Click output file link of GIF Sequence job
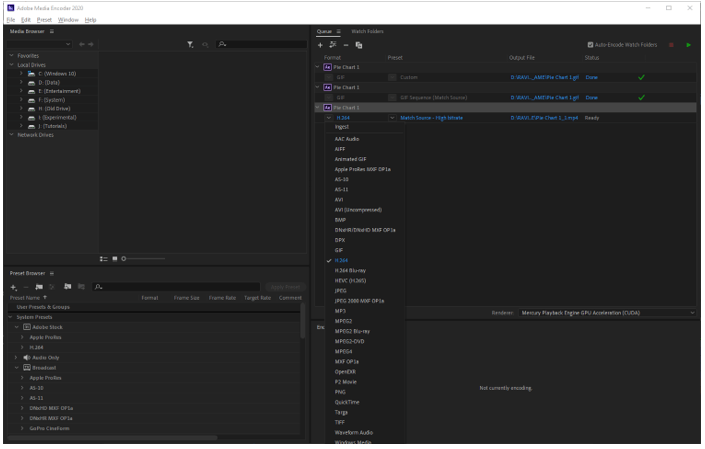The width and height of the screenshot is (705, 449). [544, 98]
